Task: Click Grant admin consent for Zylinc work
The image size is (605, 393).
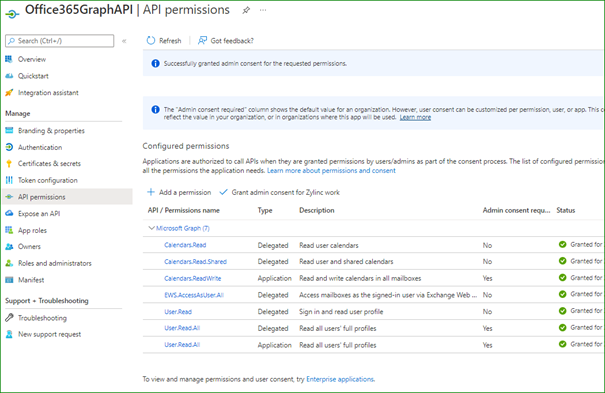Action: pyautogui.click(x=279, y=192)
